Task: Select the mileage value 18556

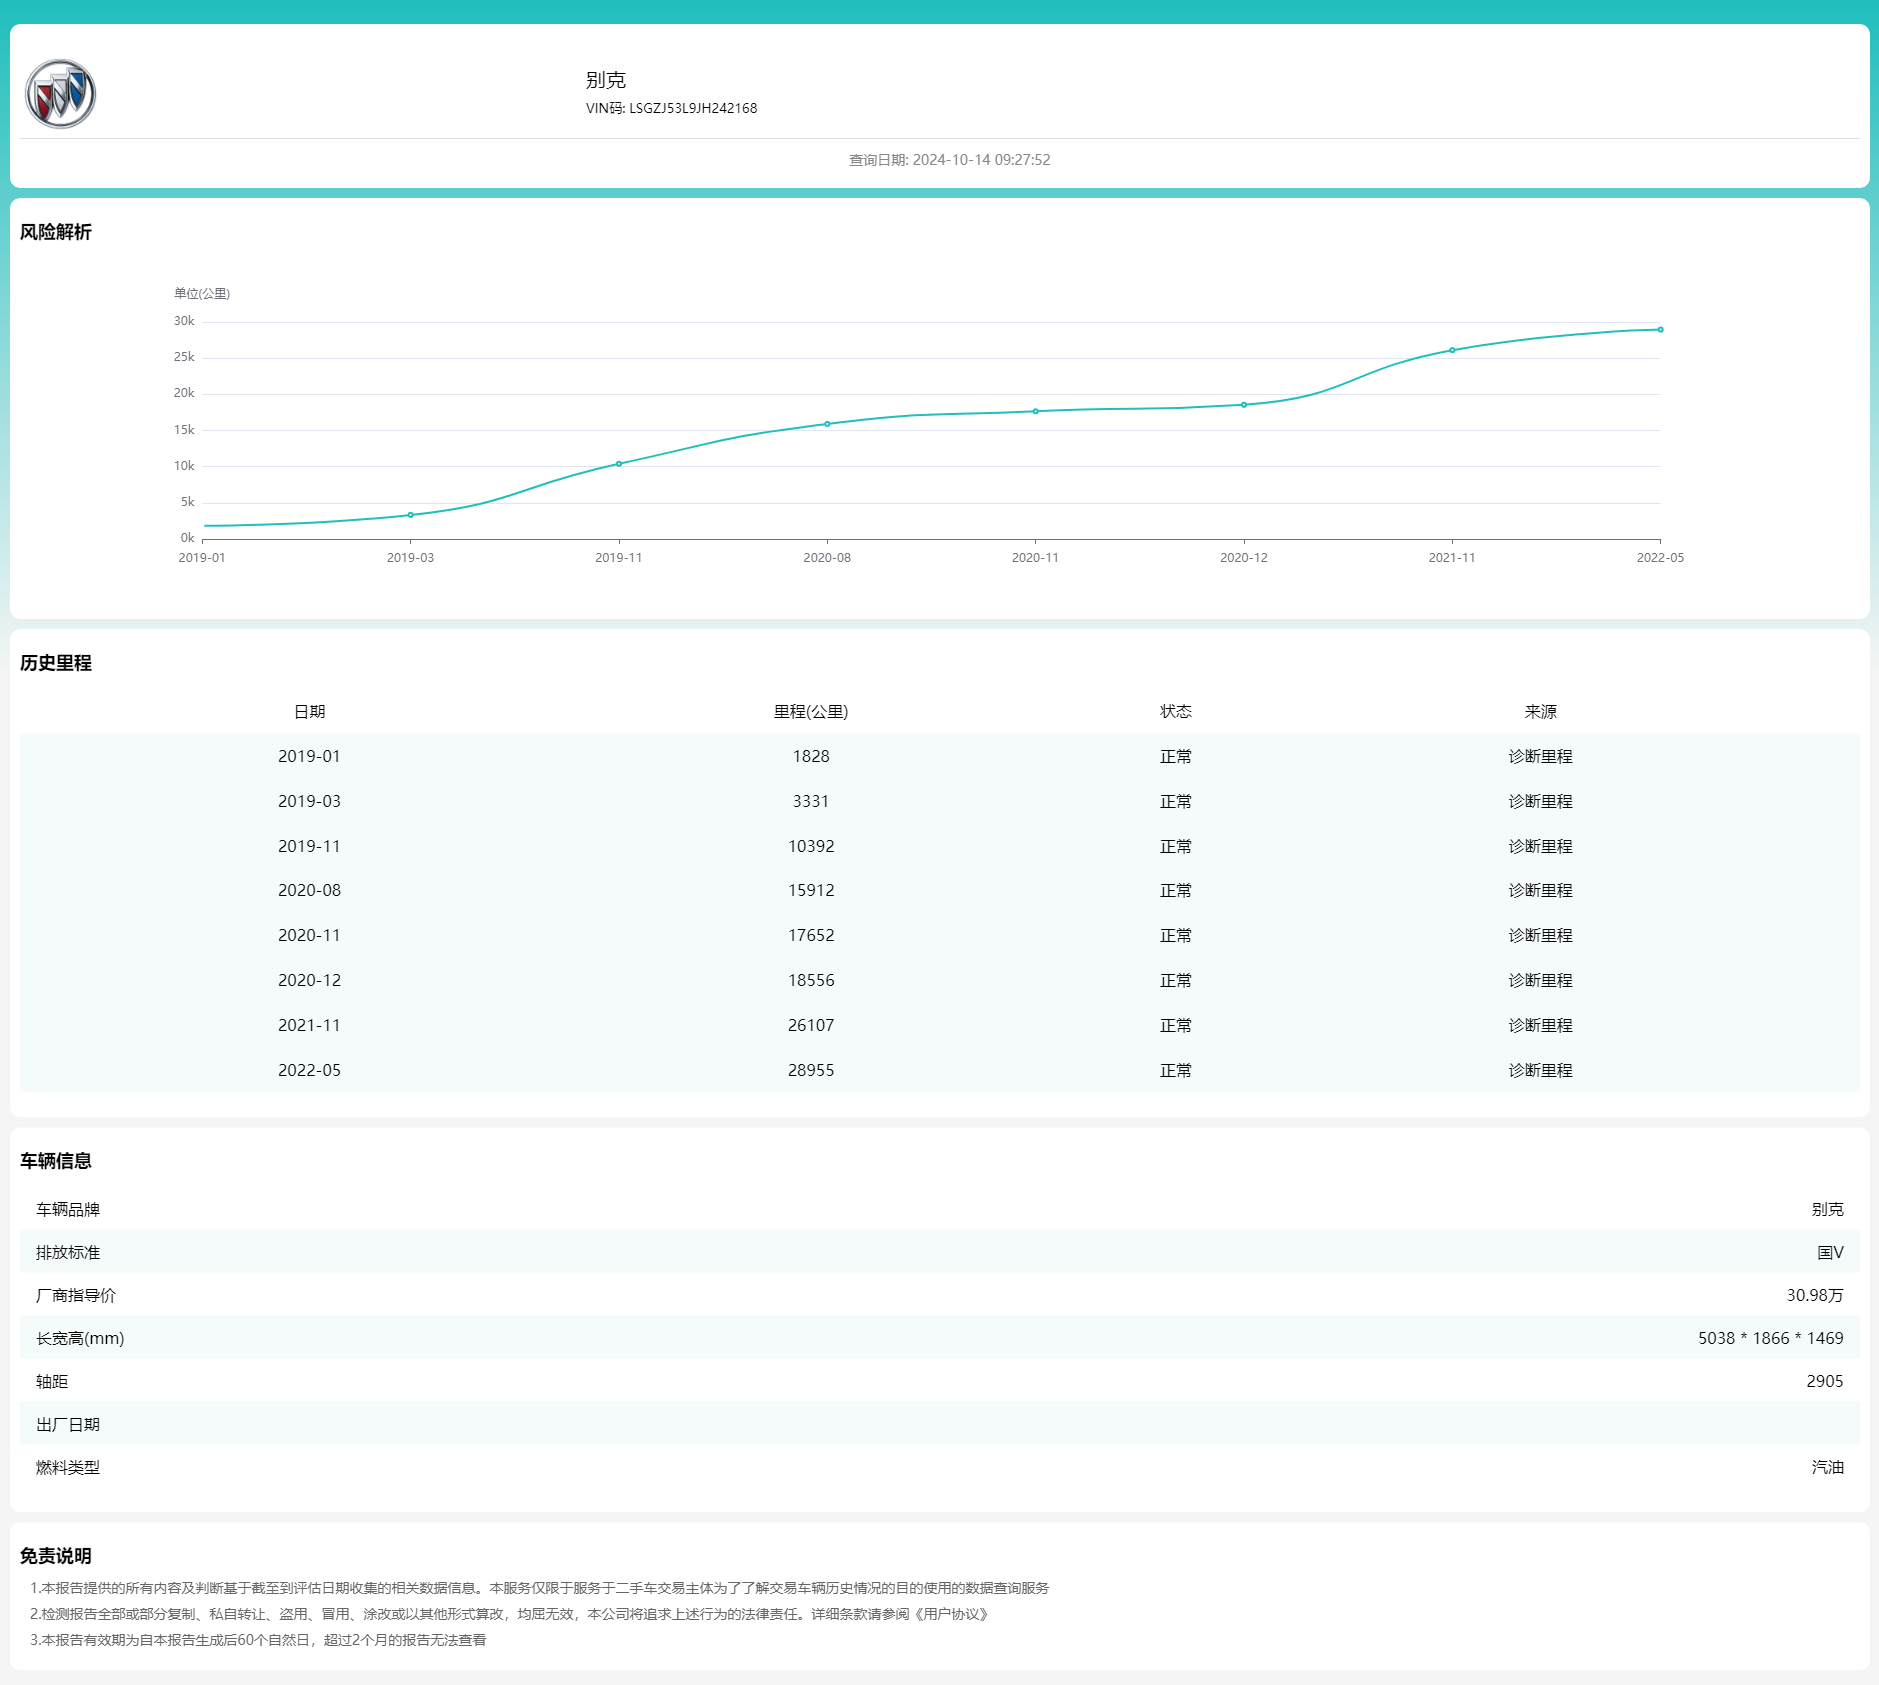Action: point(811,980)
